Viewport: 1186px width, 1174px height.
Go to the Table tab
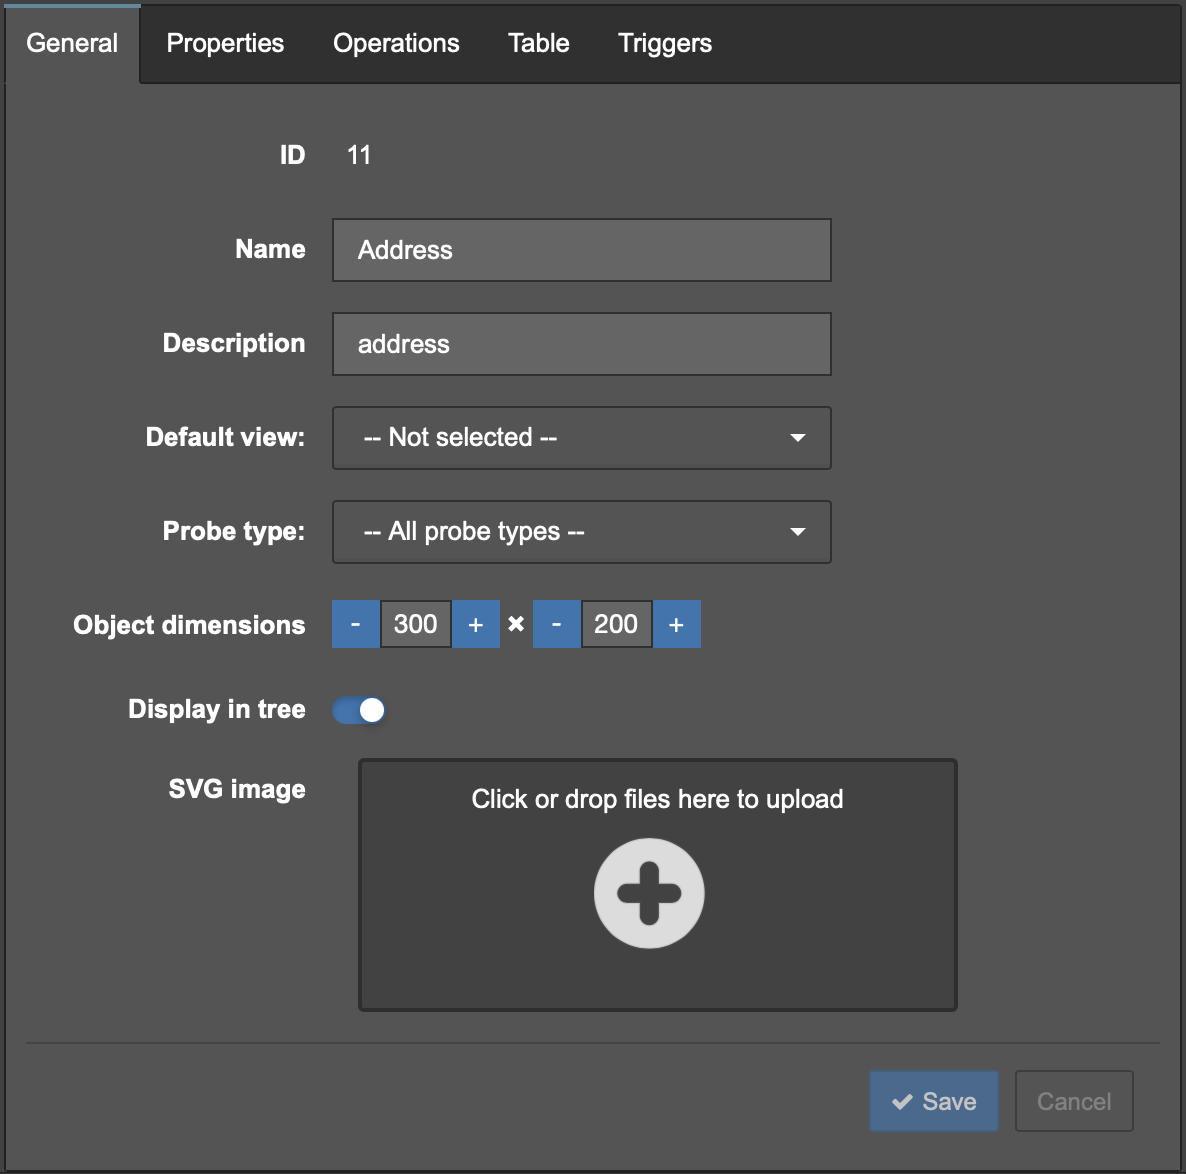point(539,43)
